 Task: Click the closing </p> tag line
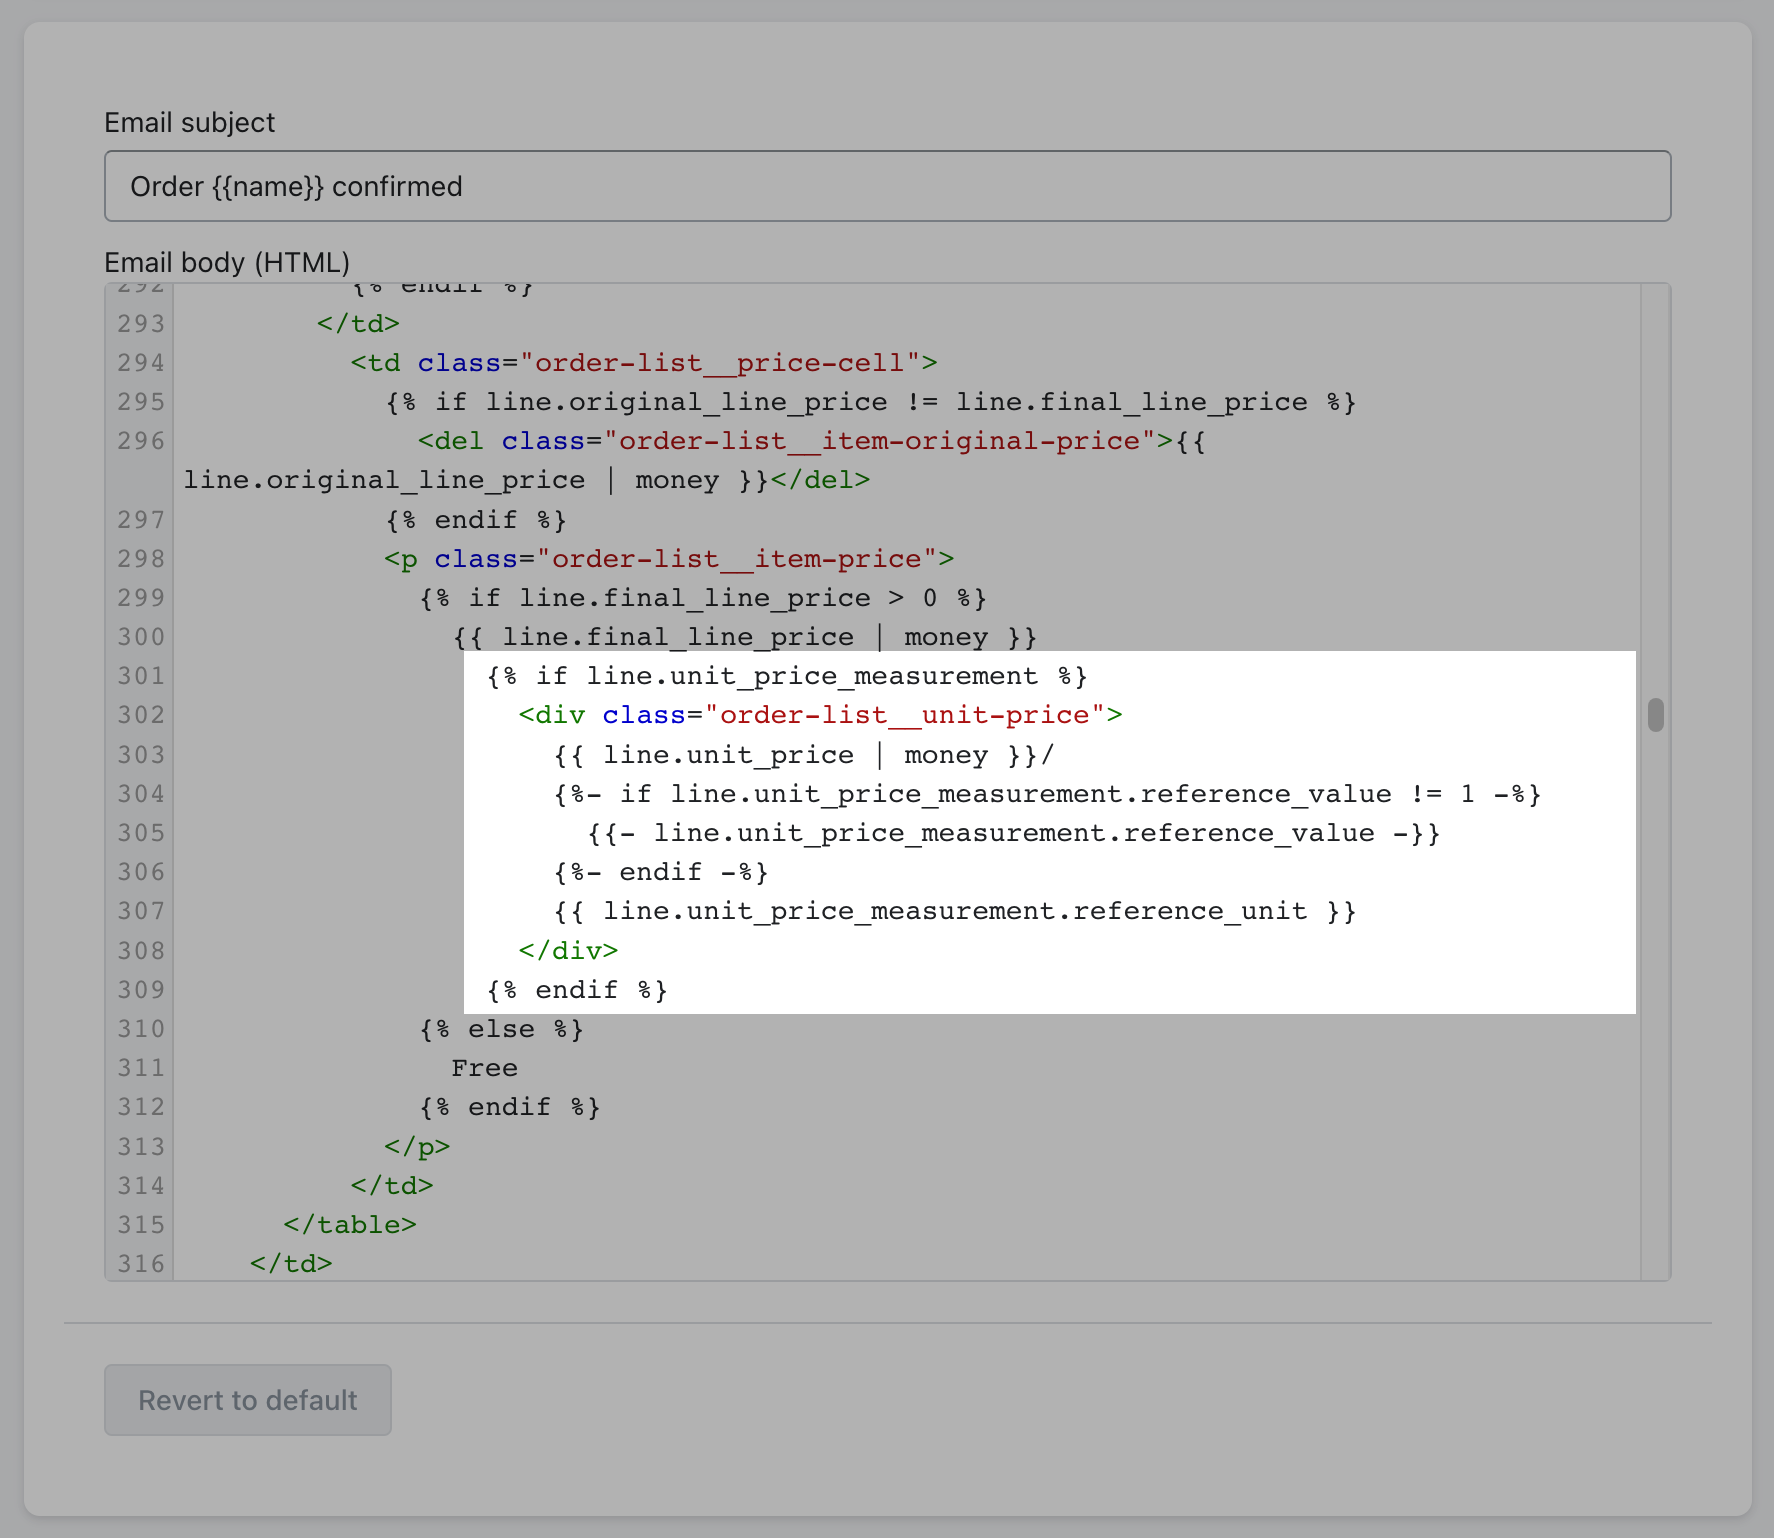pos(416,1147)
